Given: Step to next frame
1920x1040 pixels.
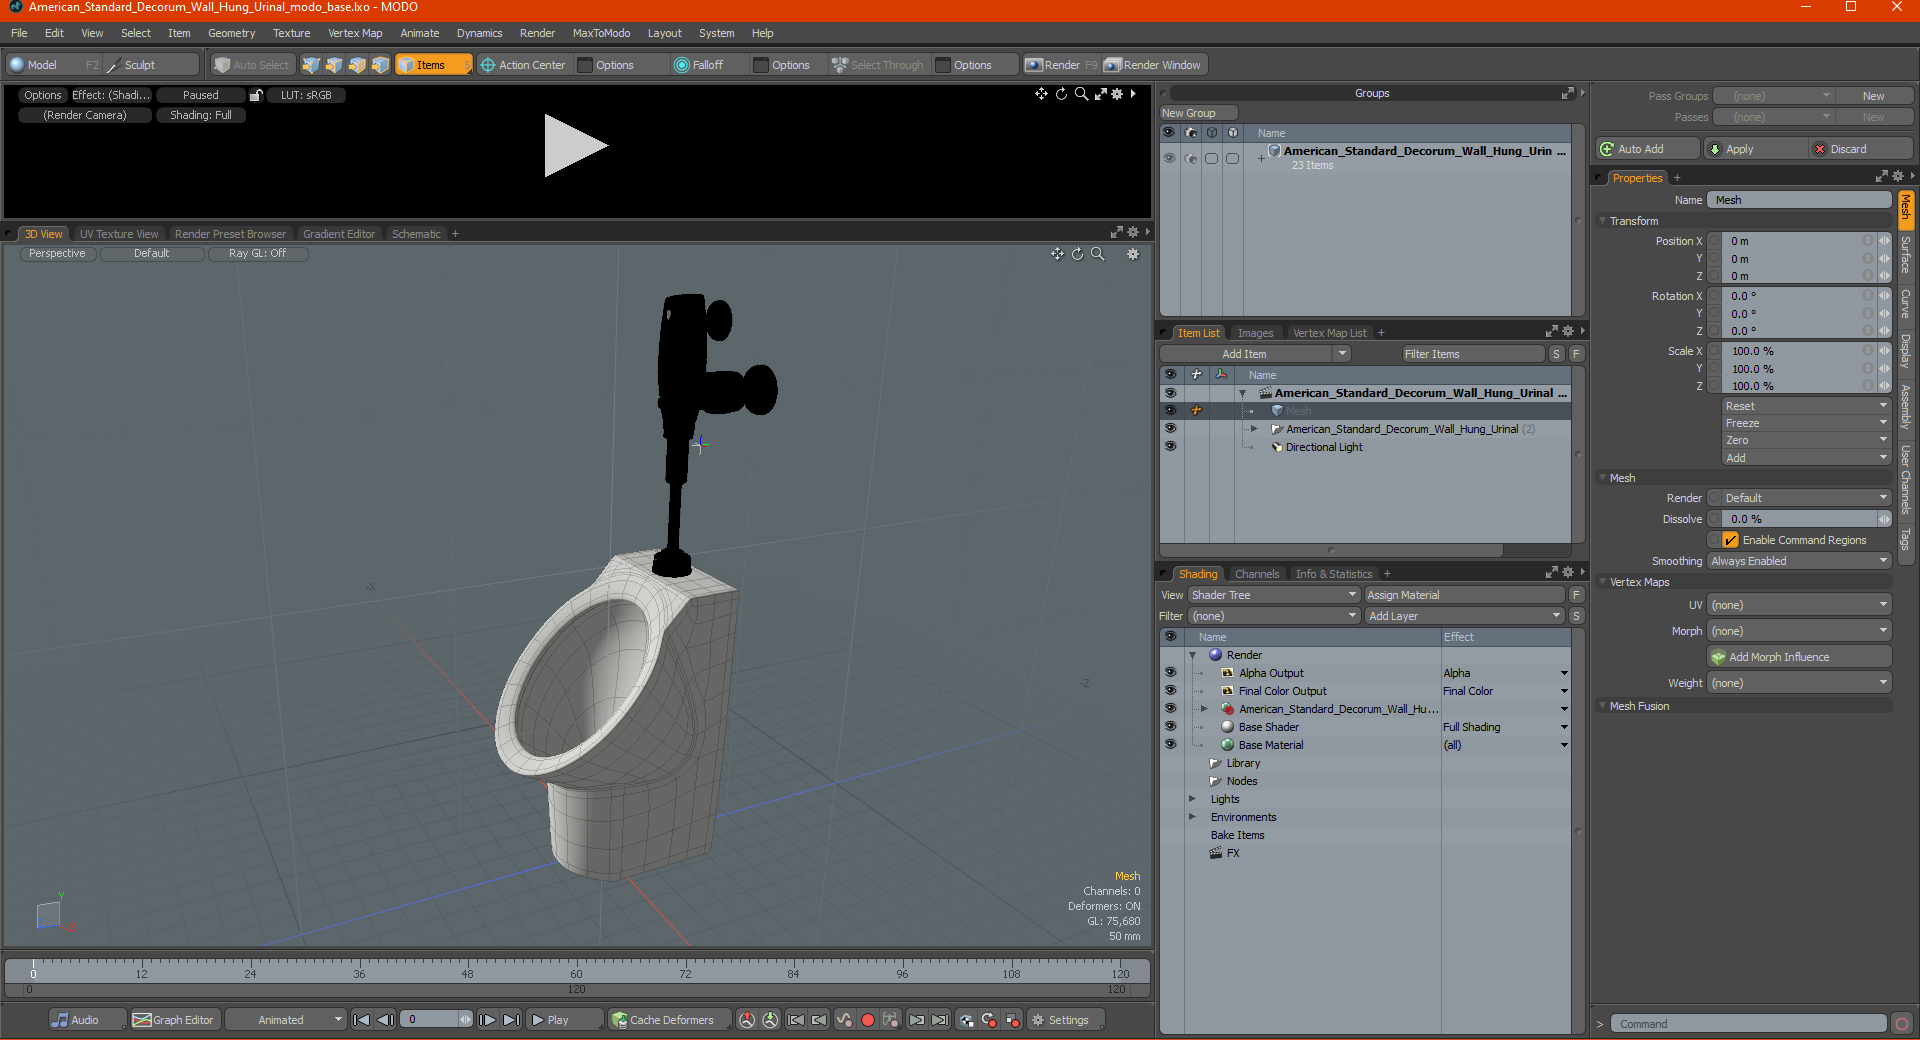Looking at the screenshot, I should [x=487, y=1020].
